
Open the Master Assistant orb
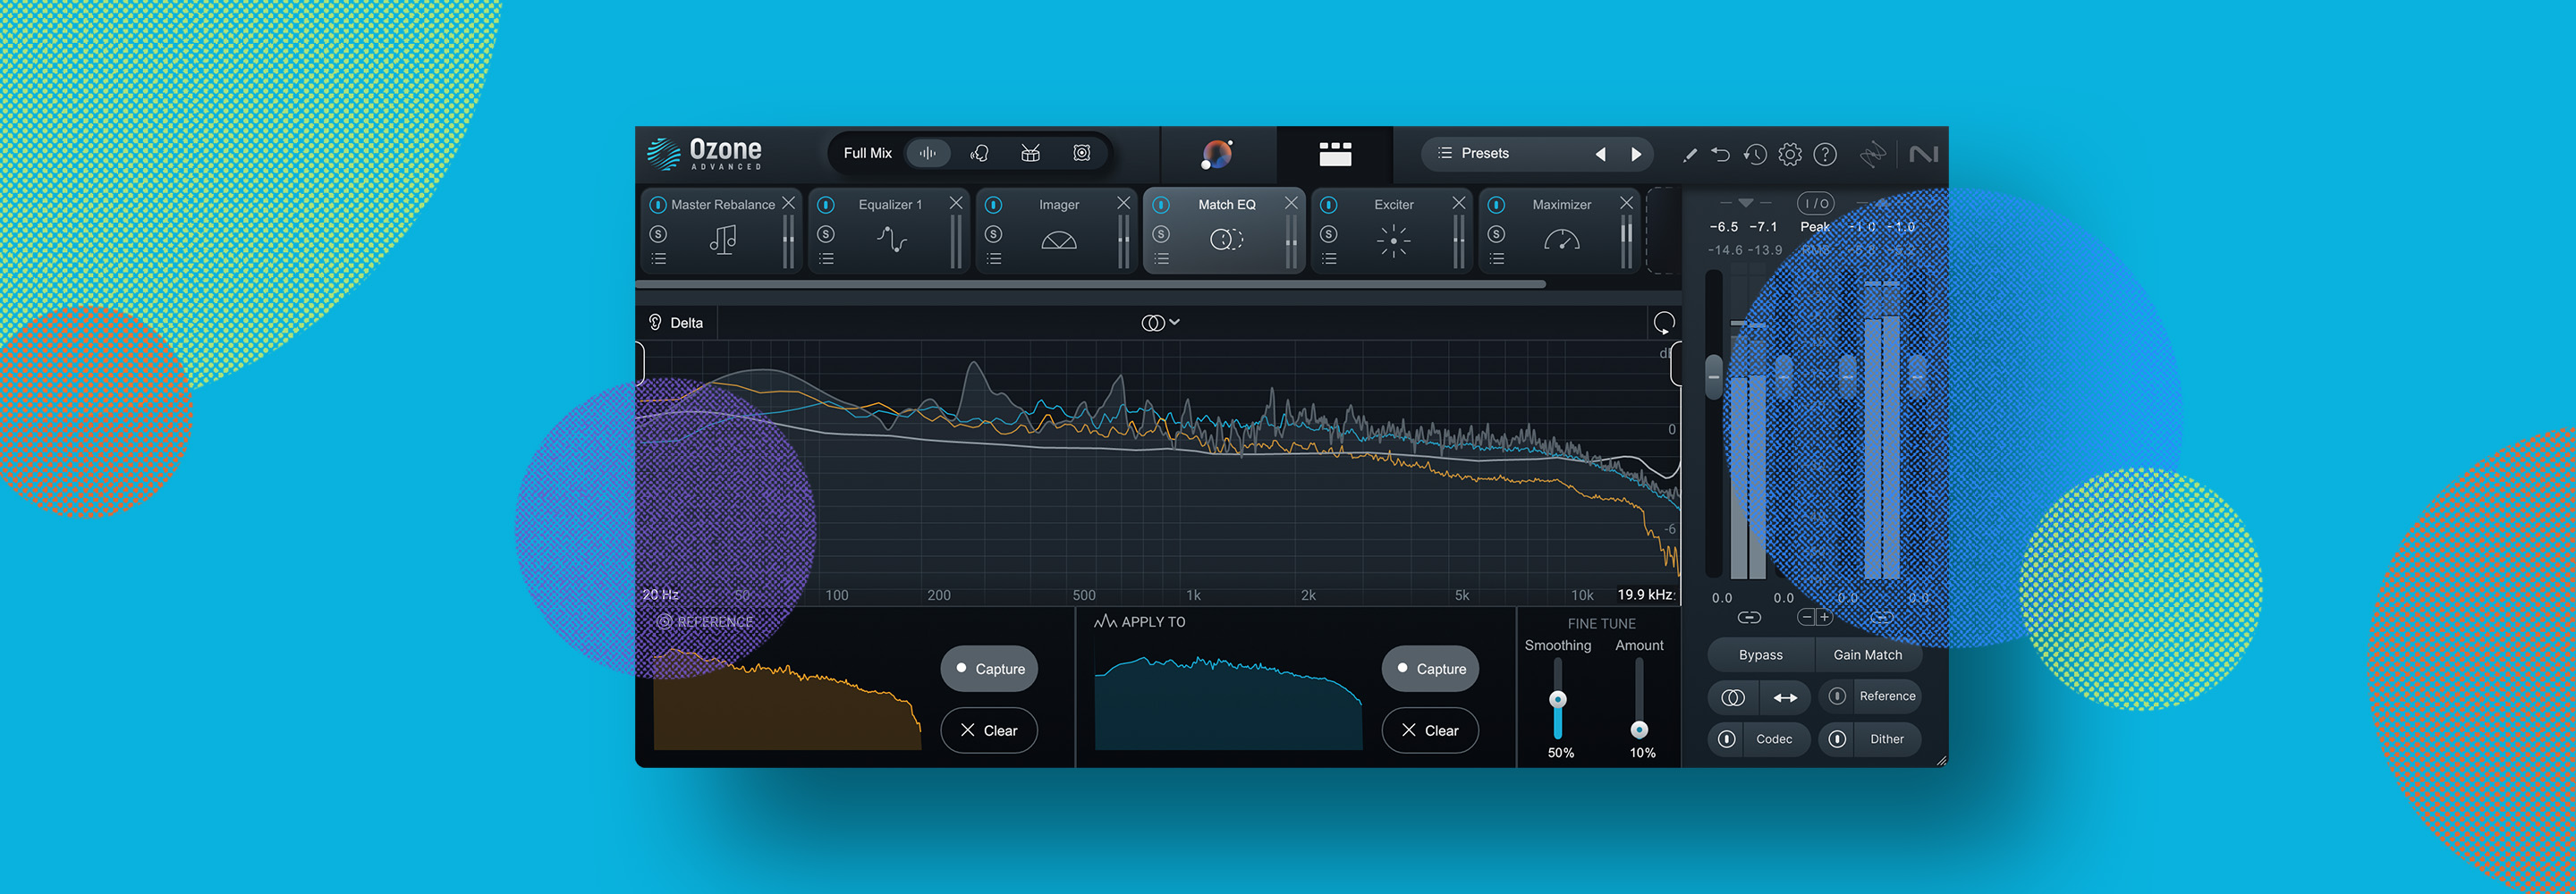[x=1217, y=154]
